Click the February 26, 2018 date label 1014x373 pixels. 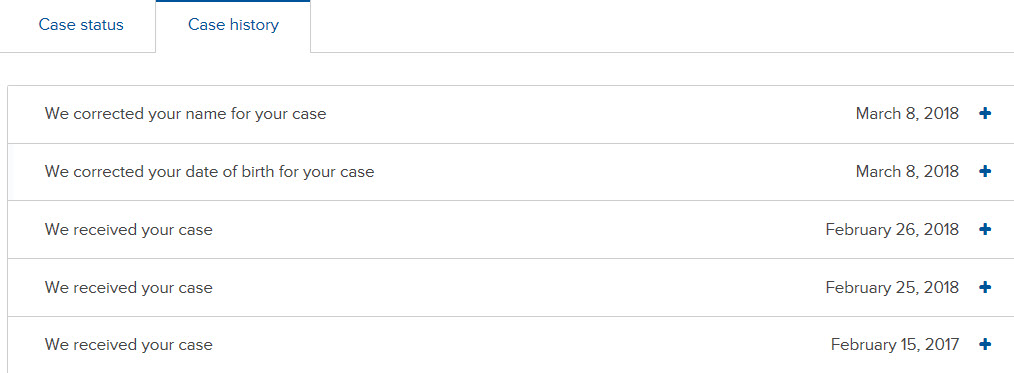[892, 229]
